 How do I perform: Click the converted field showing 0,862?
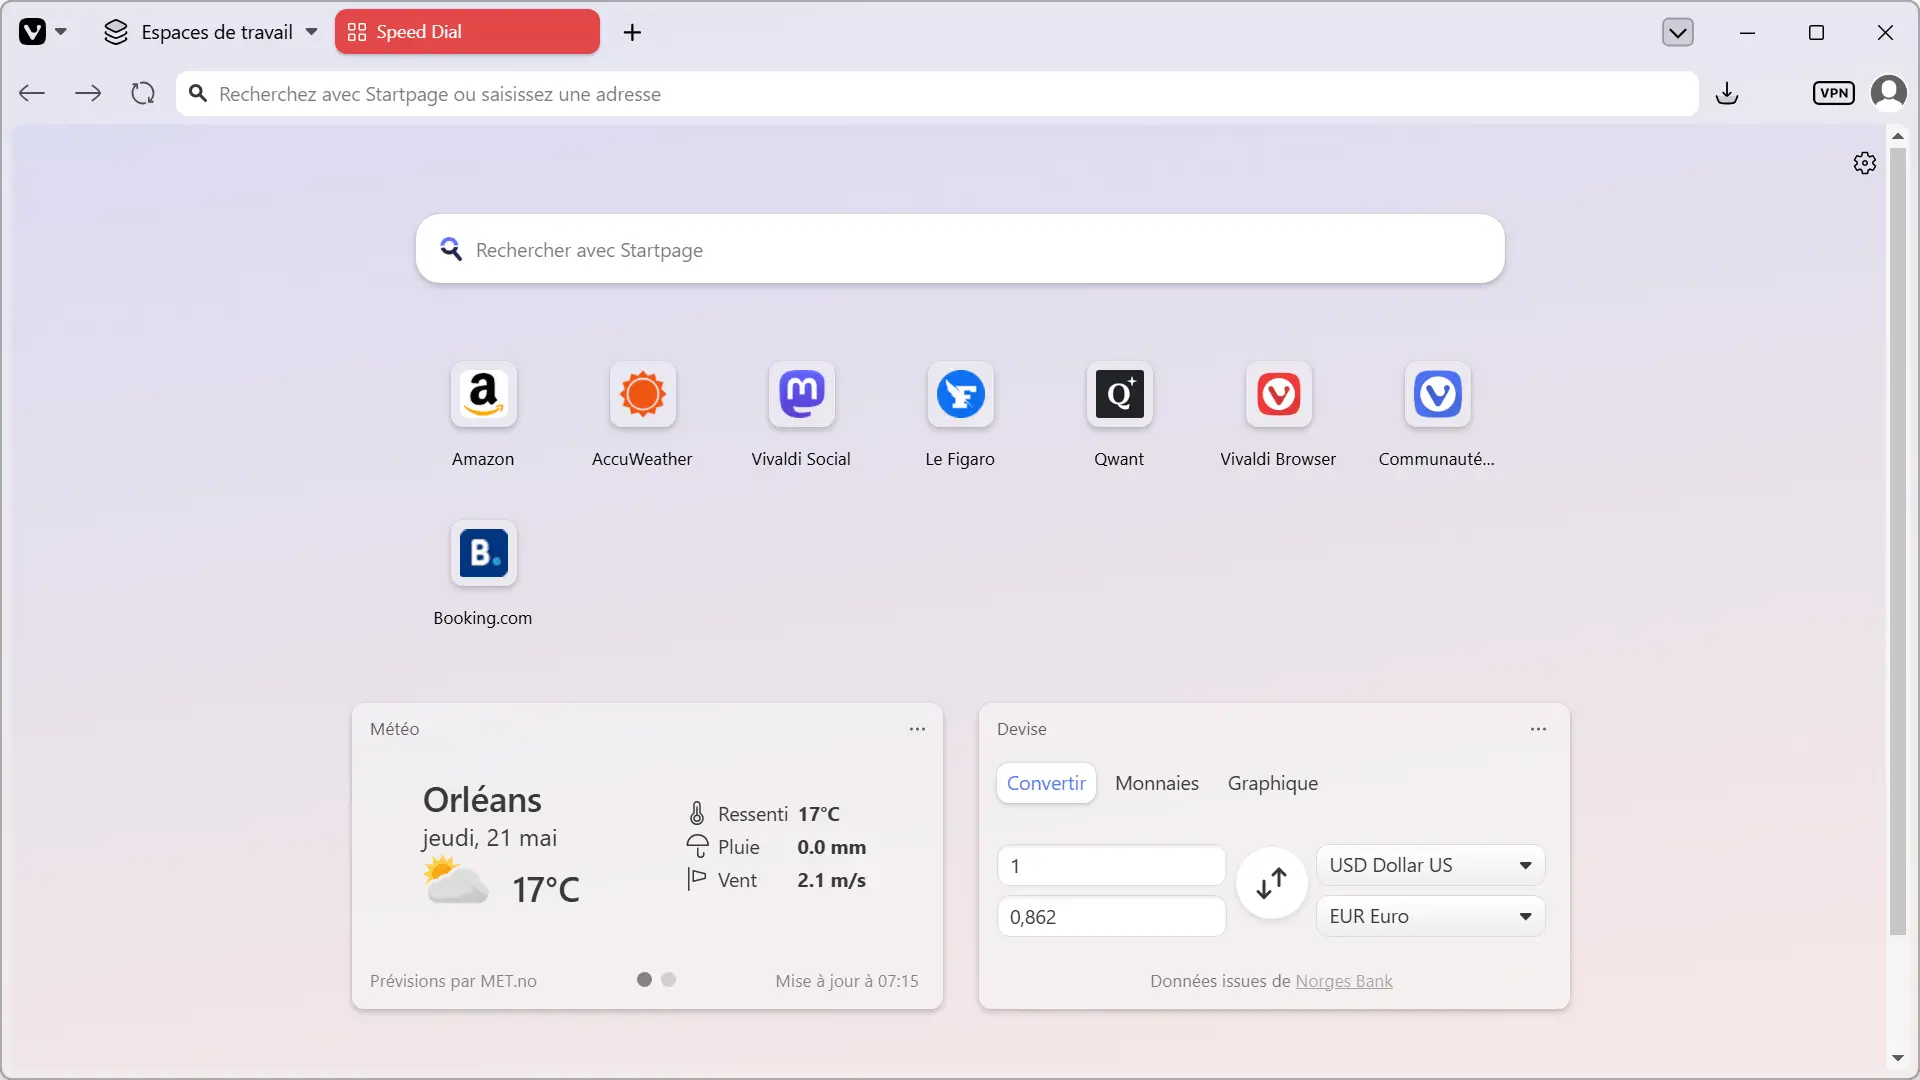point(1111,917)
